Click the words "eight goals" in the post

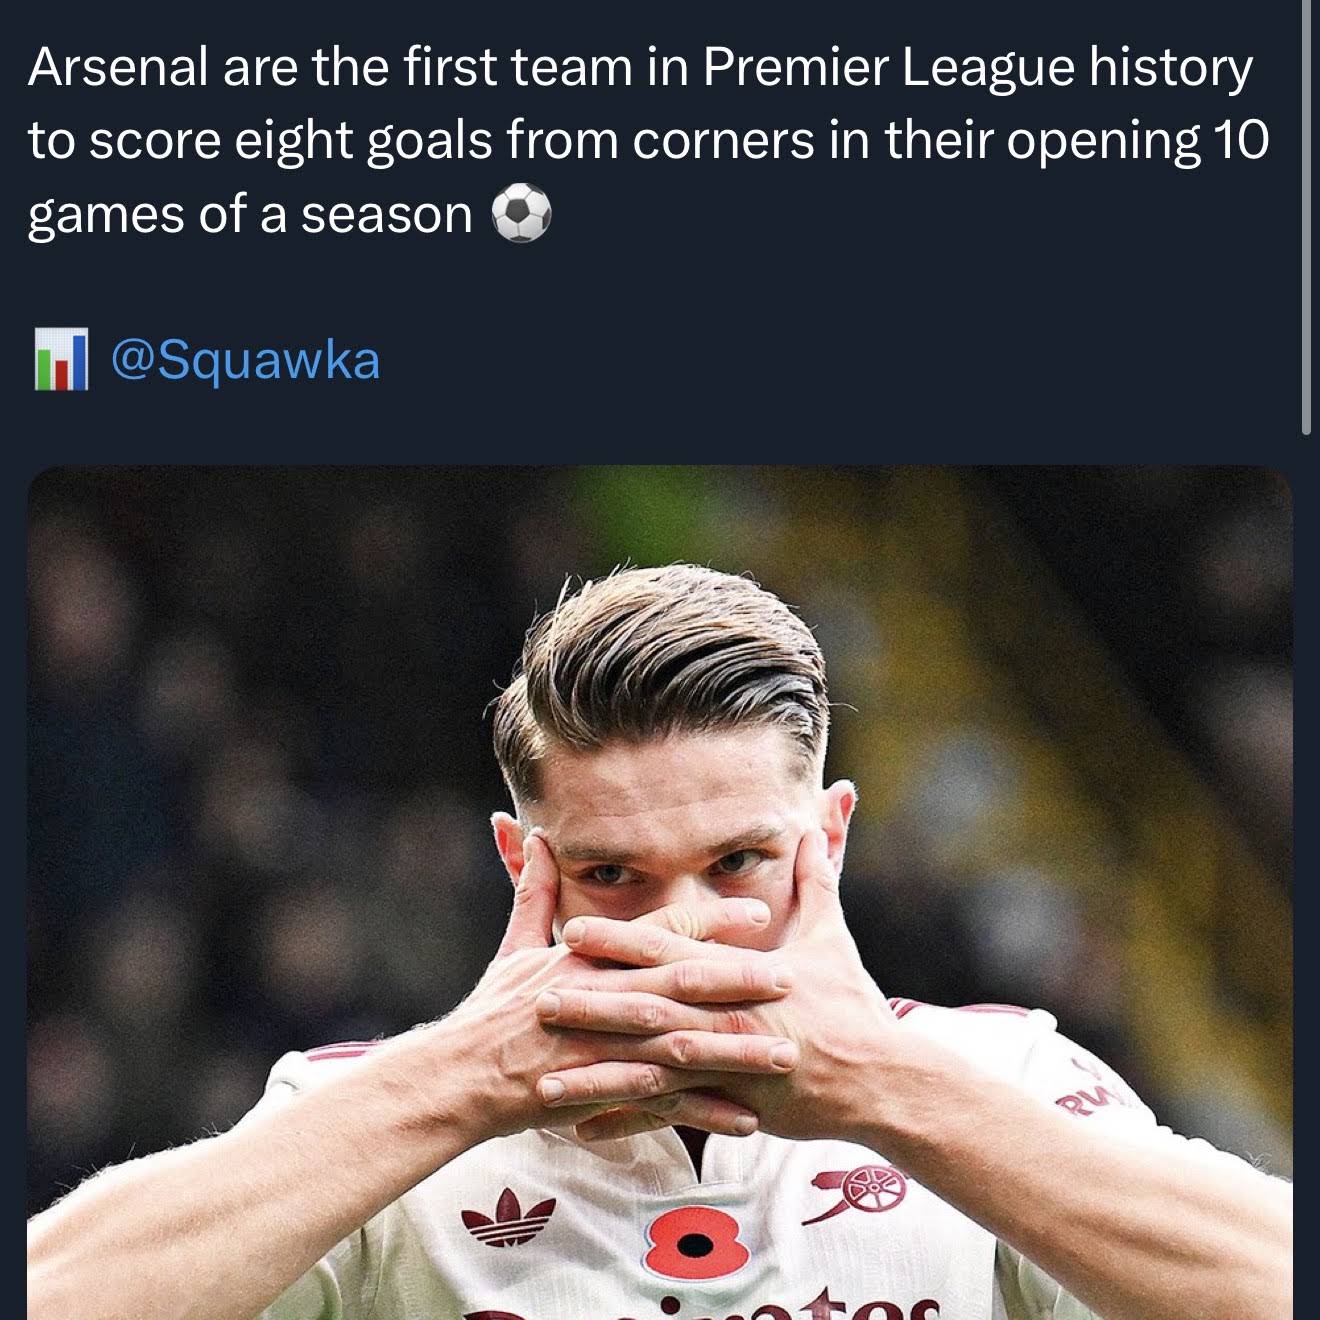coord(363,141)
